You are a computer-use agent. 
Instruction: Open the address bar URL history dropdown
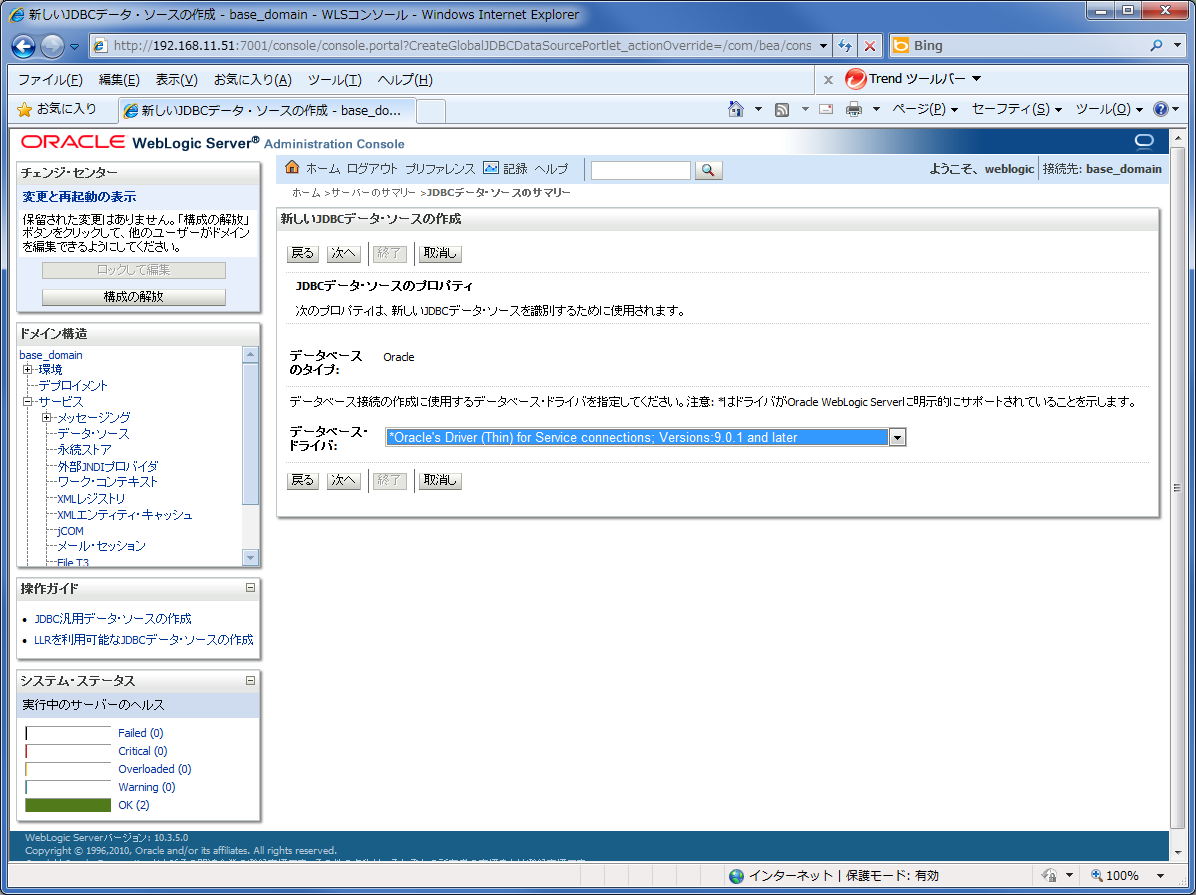pos(823,46)
